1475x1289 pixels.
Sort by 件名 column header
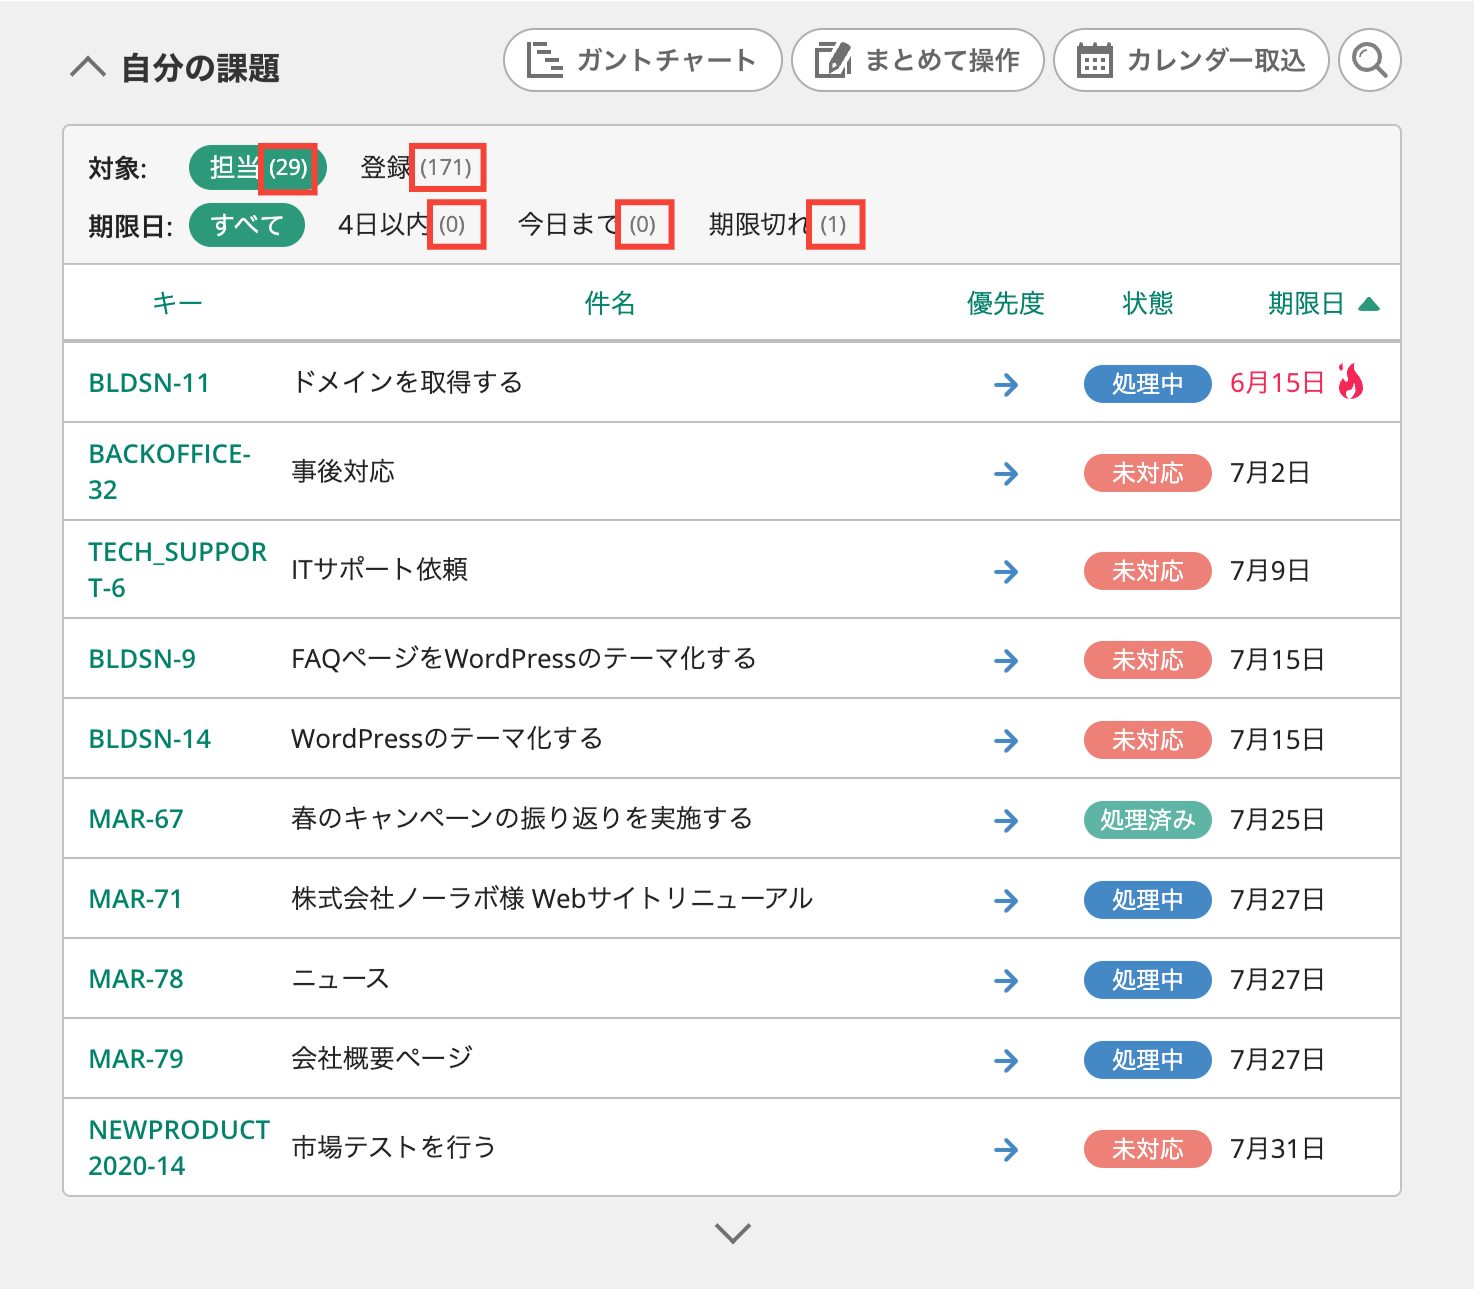(610, 303)
